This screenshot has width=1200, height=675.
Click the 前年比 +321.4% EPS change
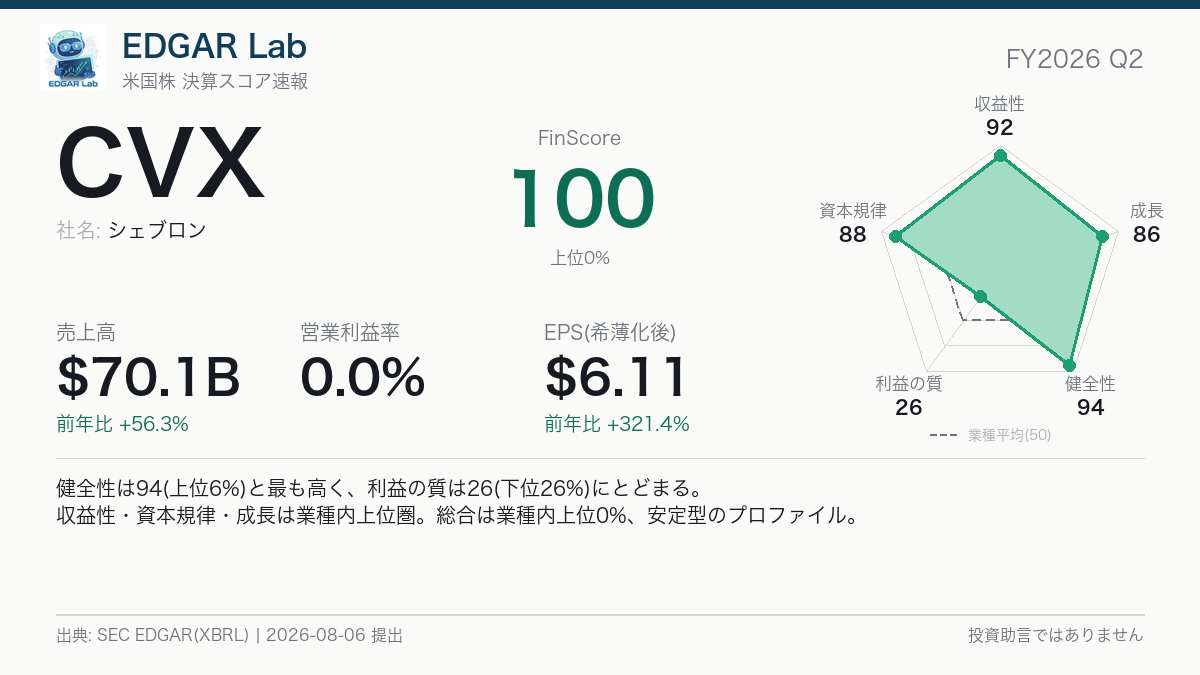pyautogui.click(x=617, y=424)
